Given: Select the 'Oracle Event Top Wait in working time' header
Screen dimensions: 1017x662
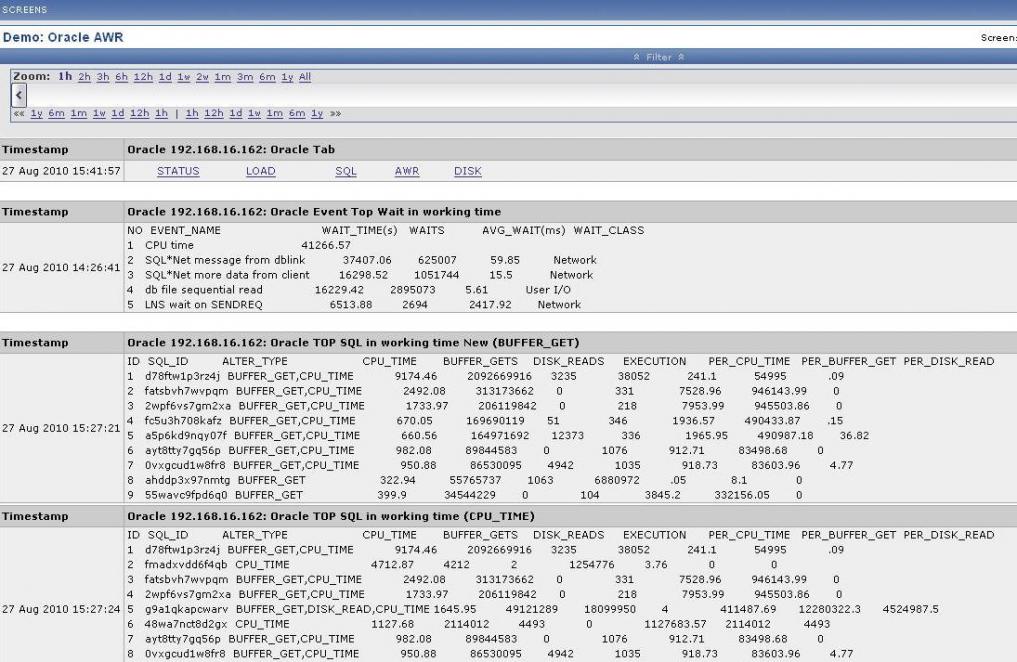Looking at the screenshot, I should 314,212.
